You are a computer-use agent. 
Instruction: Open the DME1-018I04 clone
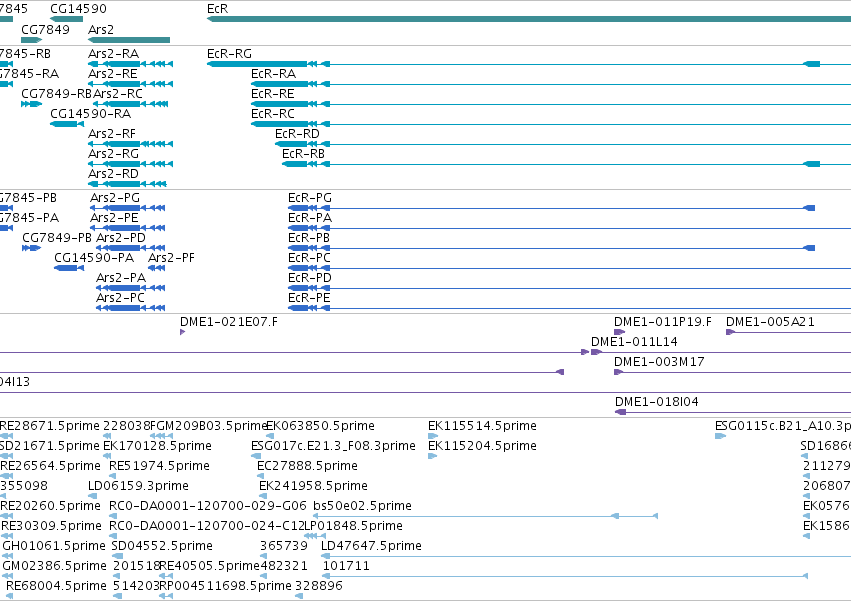click(657, 403)
